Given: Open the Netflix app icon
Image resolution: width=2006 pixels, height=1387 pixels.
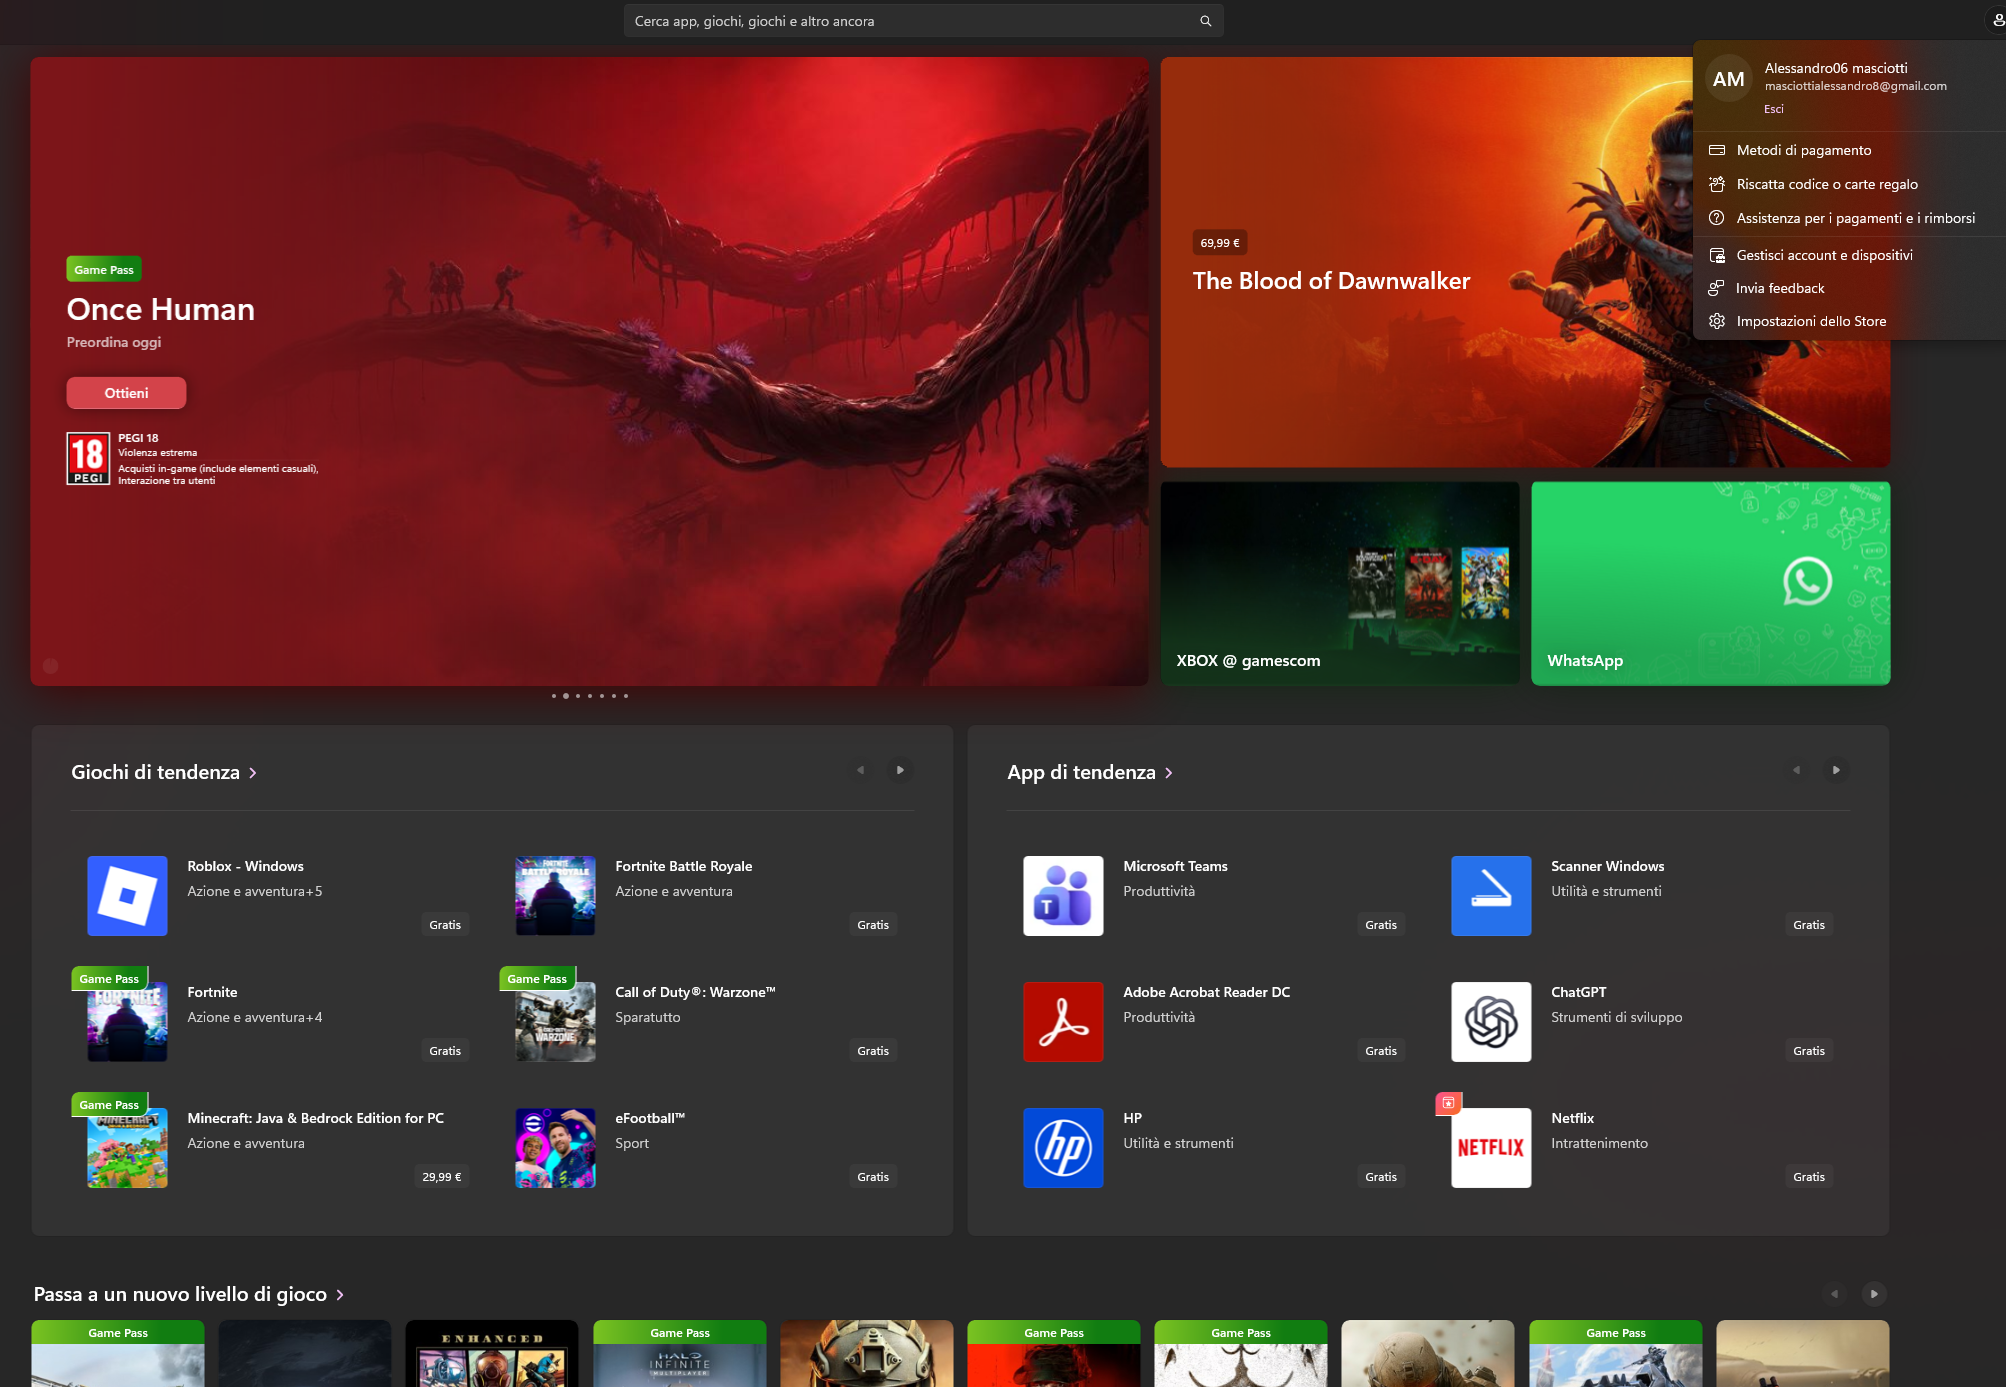Looking at the screenshot, I should (1491, 1147).
